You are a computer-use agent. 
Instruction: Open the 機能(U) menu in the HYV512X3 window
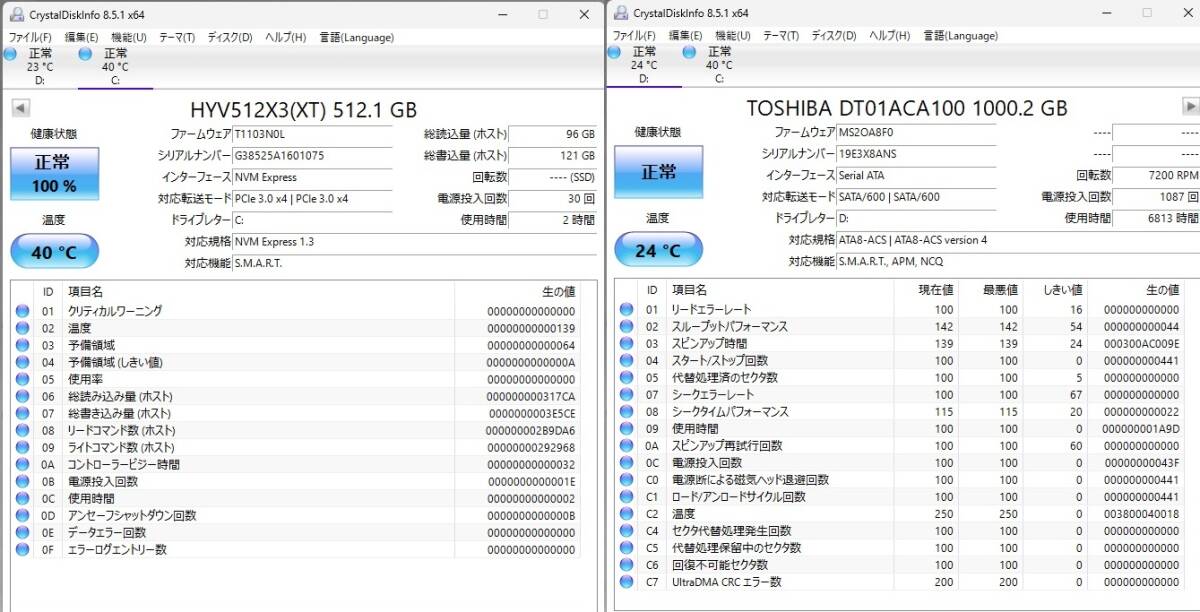pos(128,37)
